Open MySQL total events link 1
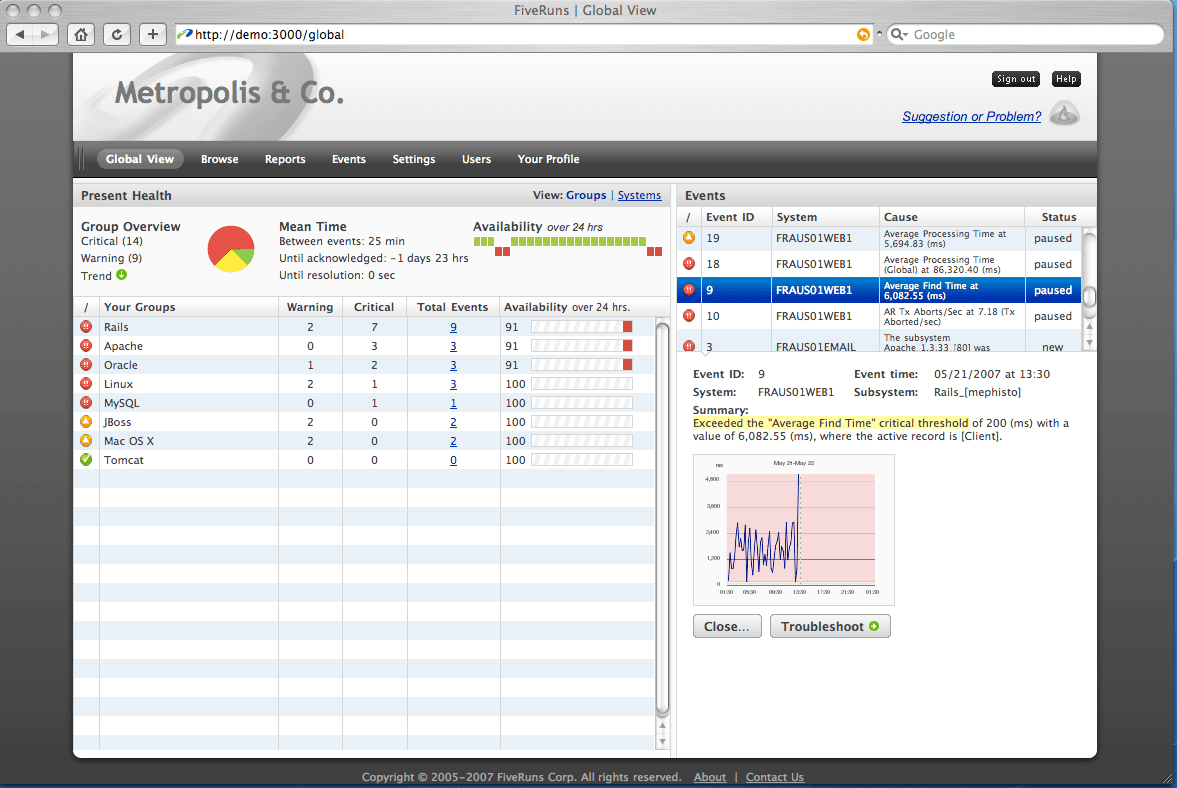Image resolution: width=1177 pixels, height=788 pixels. pos(453,403)
